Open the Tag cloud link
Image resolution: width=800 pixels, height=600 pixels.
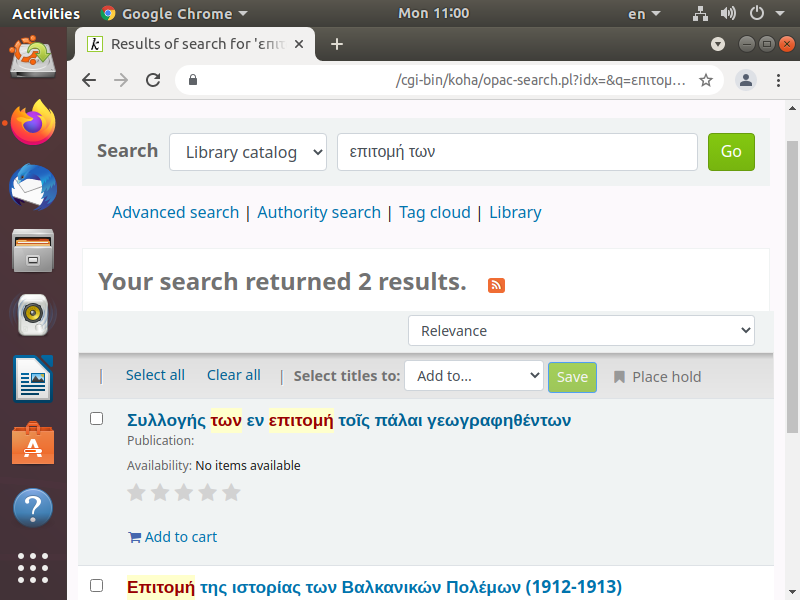click(434, 212)
